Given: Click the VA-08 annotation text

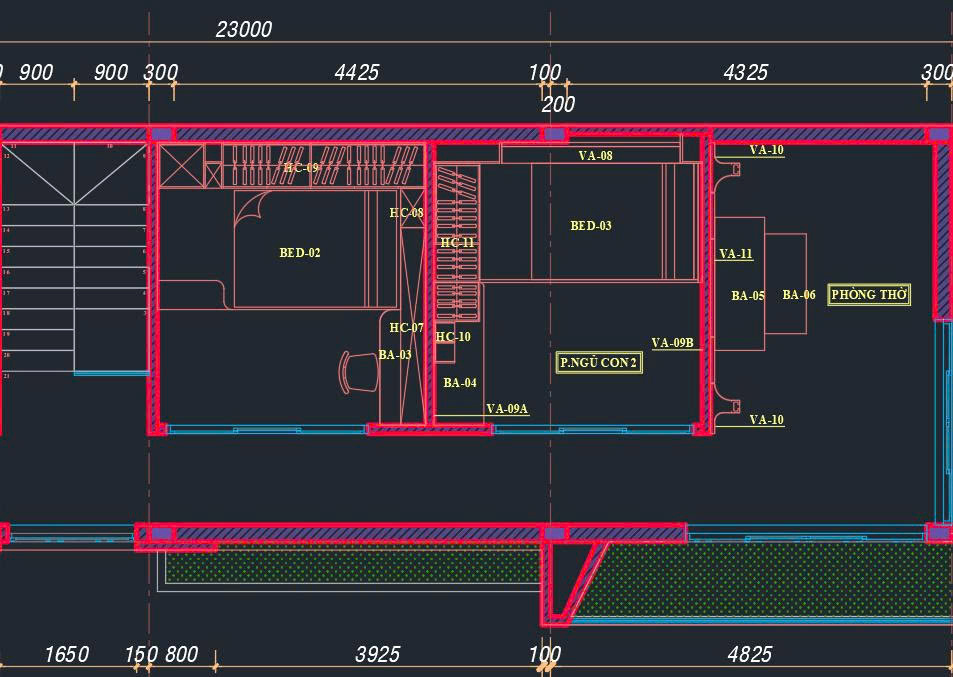Looking at the screenshot, I should [x=596, y=156].
